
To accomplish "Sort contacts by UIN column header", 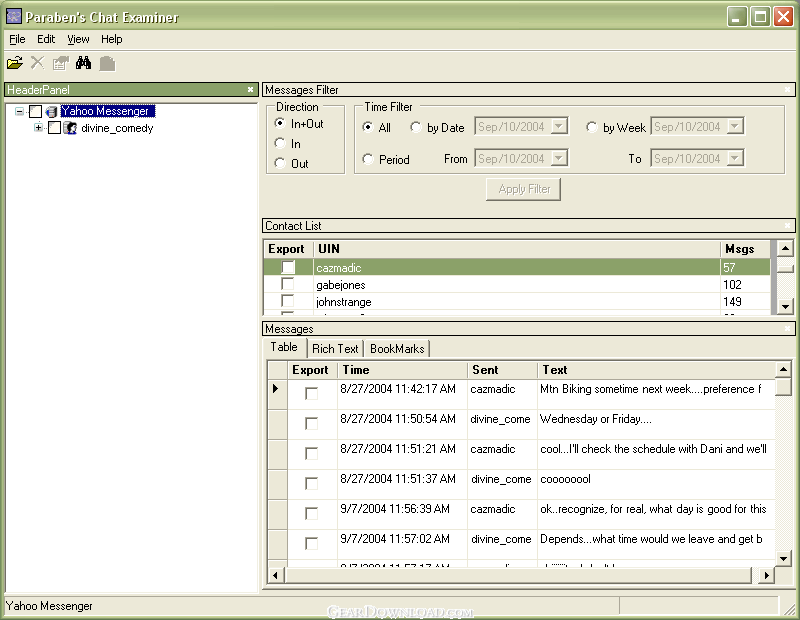I will 516,249.
